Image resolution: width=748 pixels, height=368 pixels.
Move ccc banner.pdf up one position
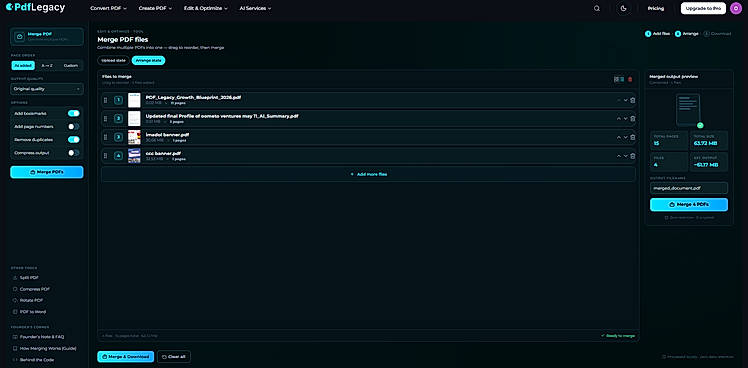tap(619, 156)
